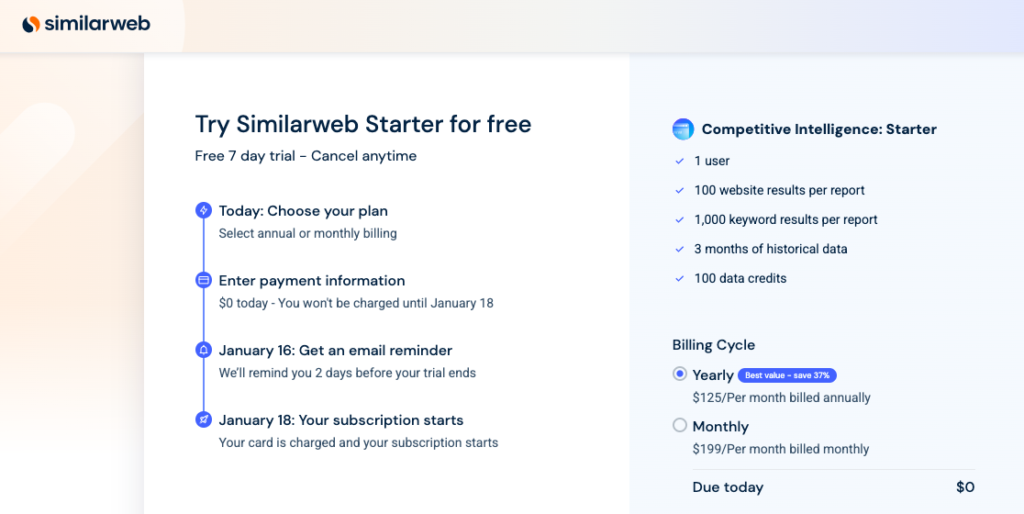Screen dimensions: 1024x514
Task: Click the Try Similarweb Starter for free heading
Action: point(363,124)
